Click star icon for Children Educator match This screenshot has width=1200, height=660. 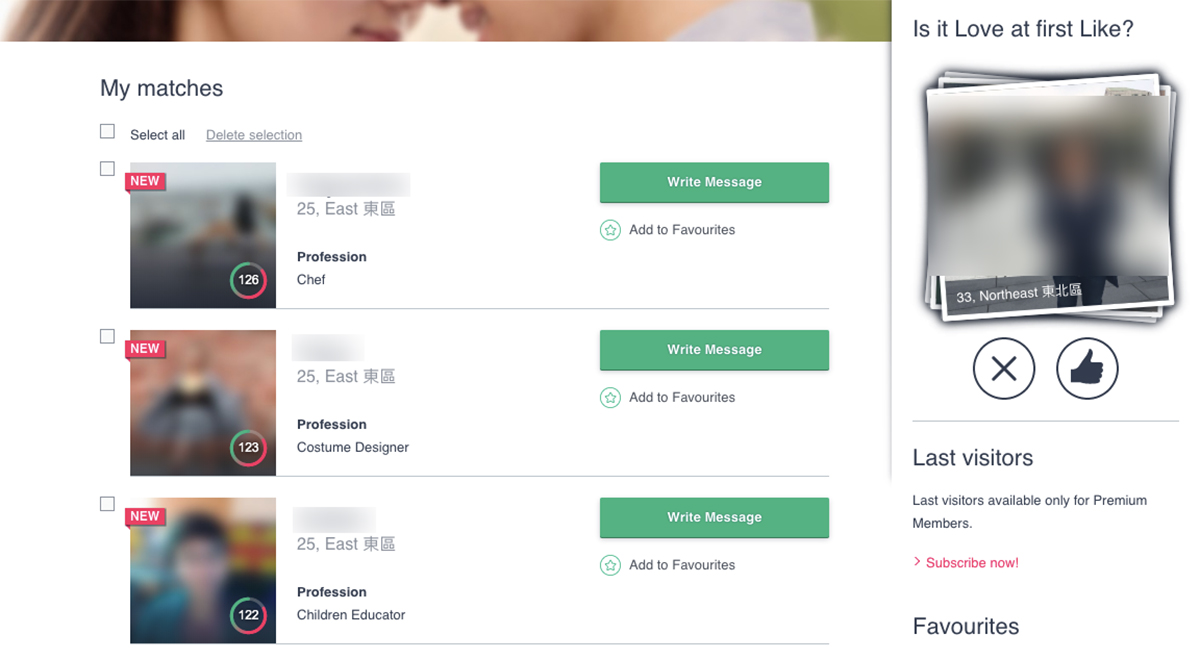pyautogui.click(x=610, y=565)
